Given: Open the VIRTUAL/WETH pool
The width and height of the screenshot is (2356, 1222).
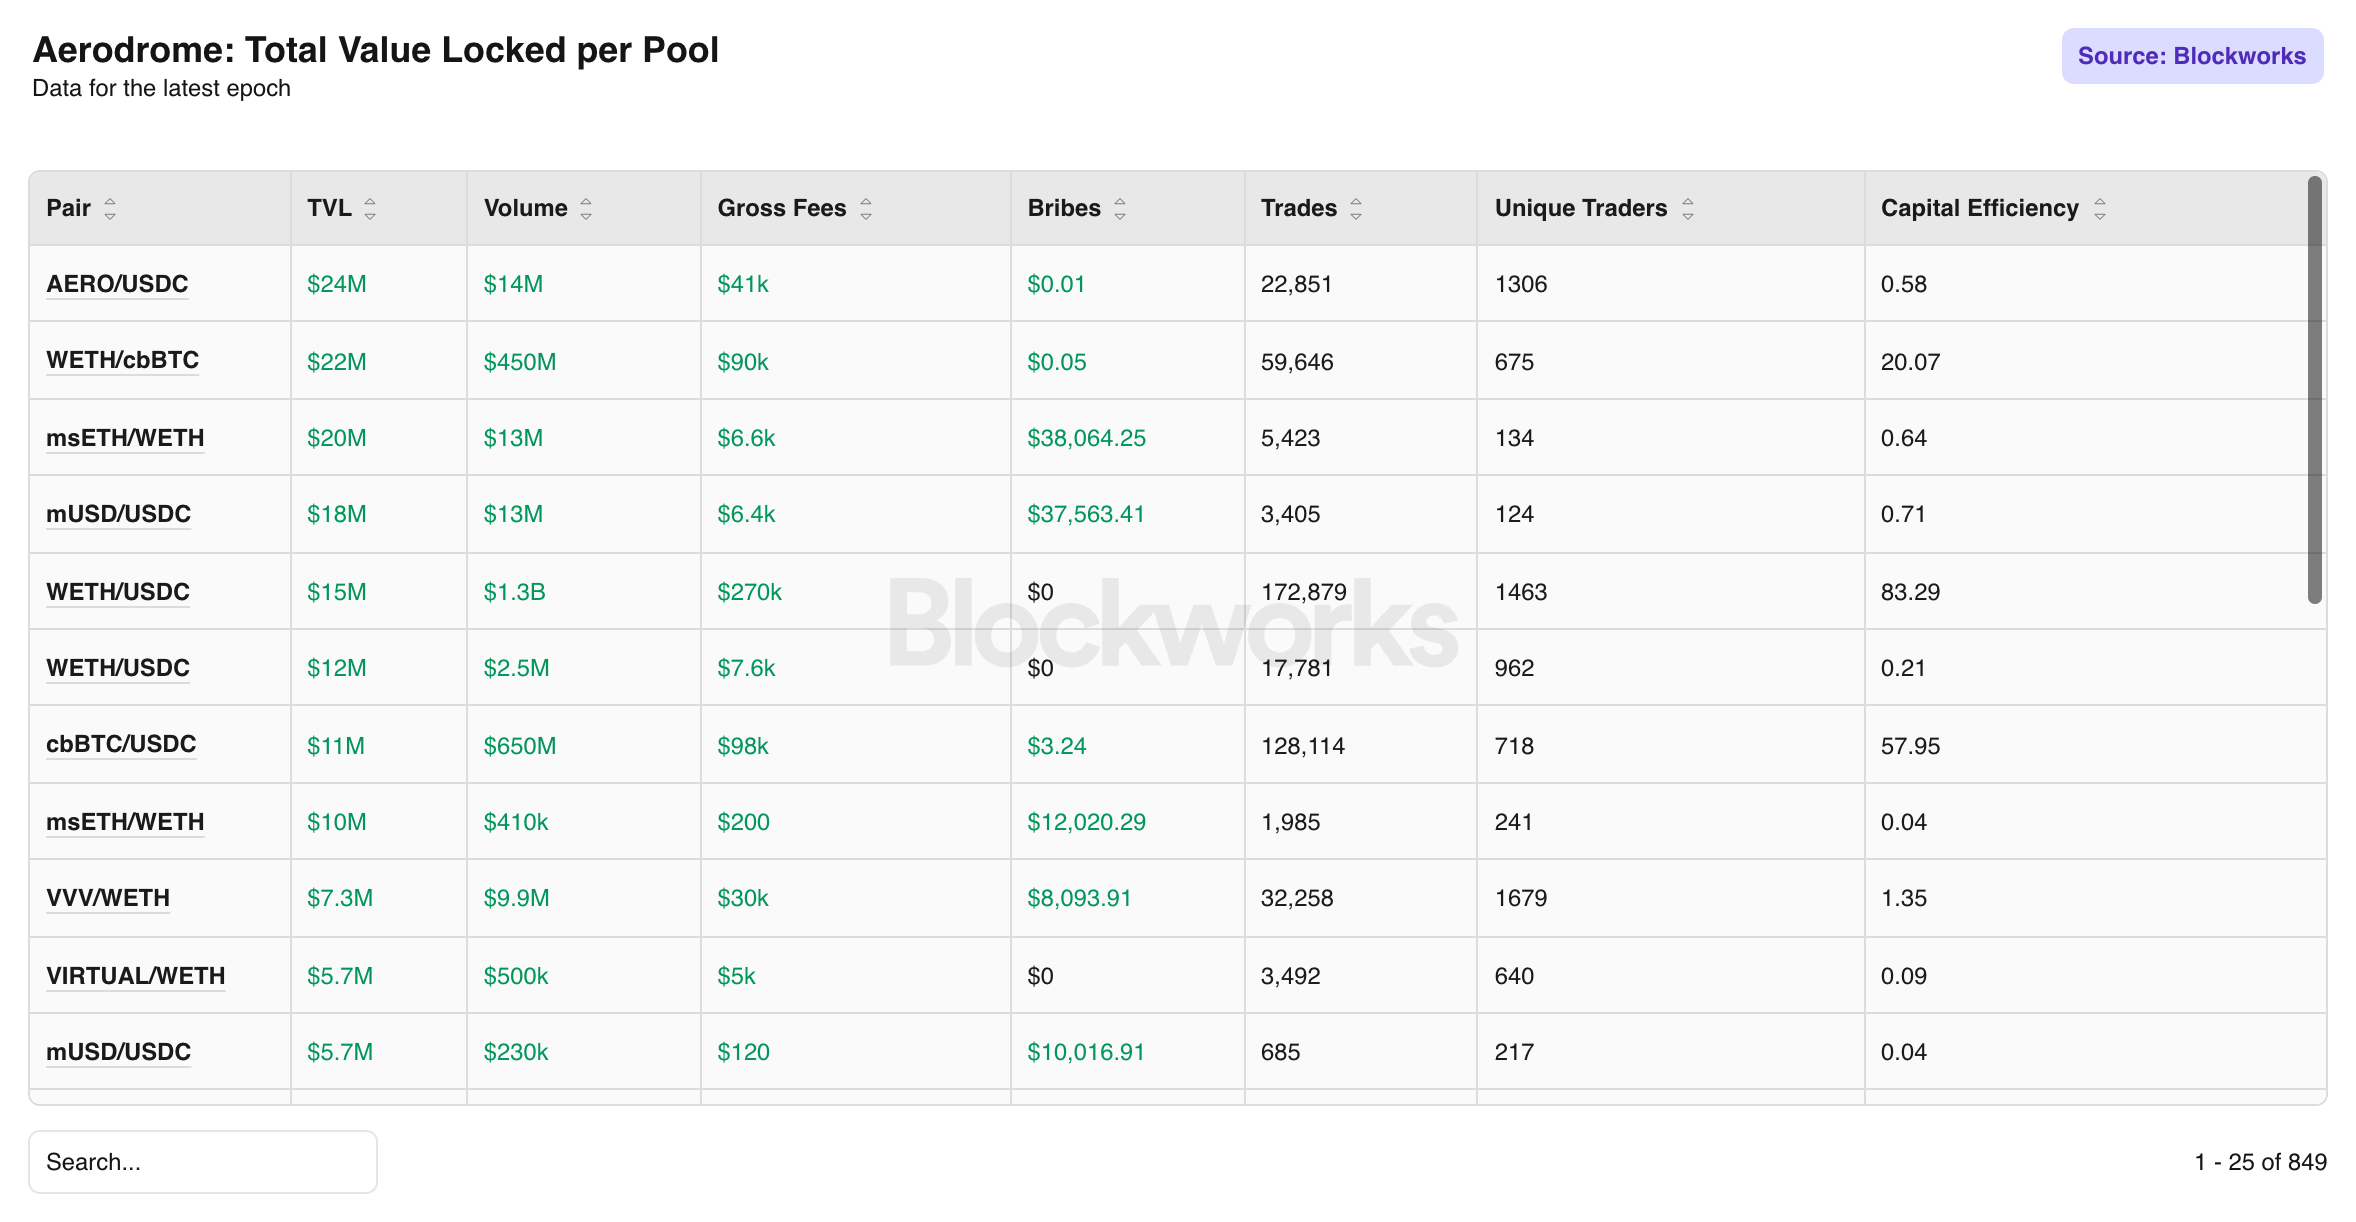Looking at the screenshot, I should pyautogui.click(x=135, y=975).
